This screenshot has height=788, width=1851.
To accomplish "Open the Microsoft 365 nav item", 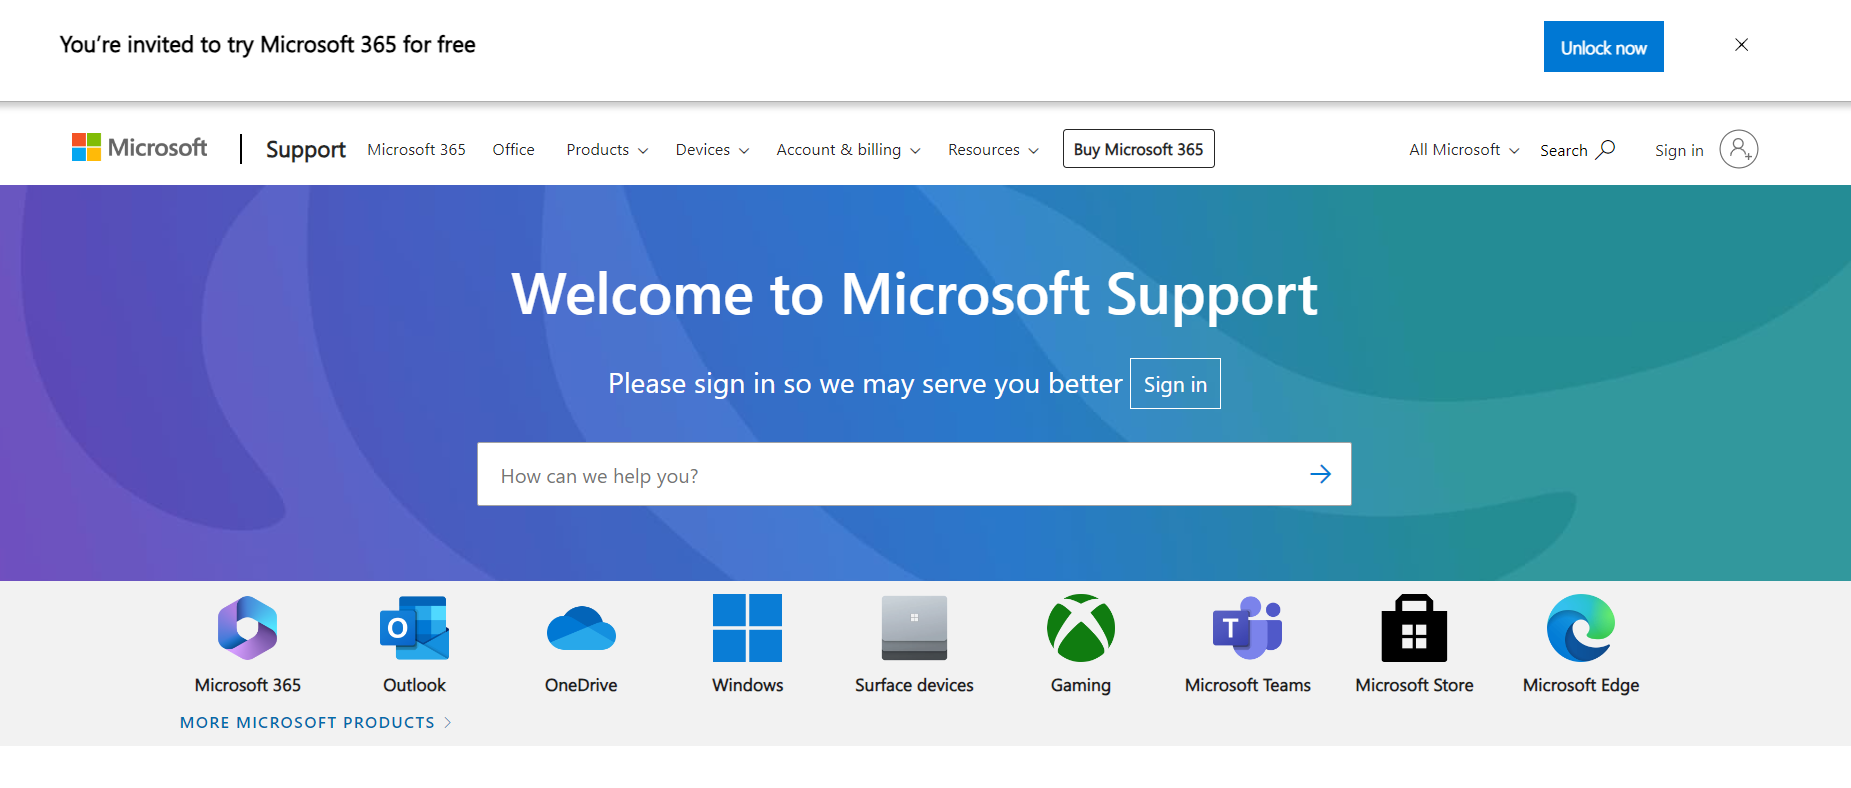I will point(416,150).
